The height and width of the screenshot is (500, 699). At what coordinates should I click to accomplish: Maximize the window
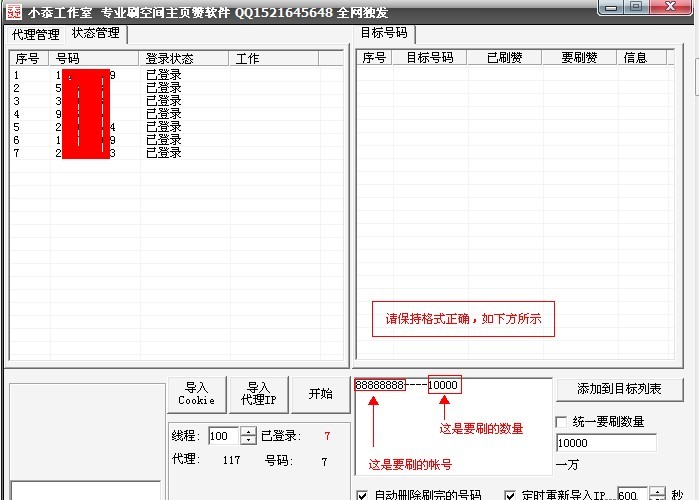[x=636, y=6]
